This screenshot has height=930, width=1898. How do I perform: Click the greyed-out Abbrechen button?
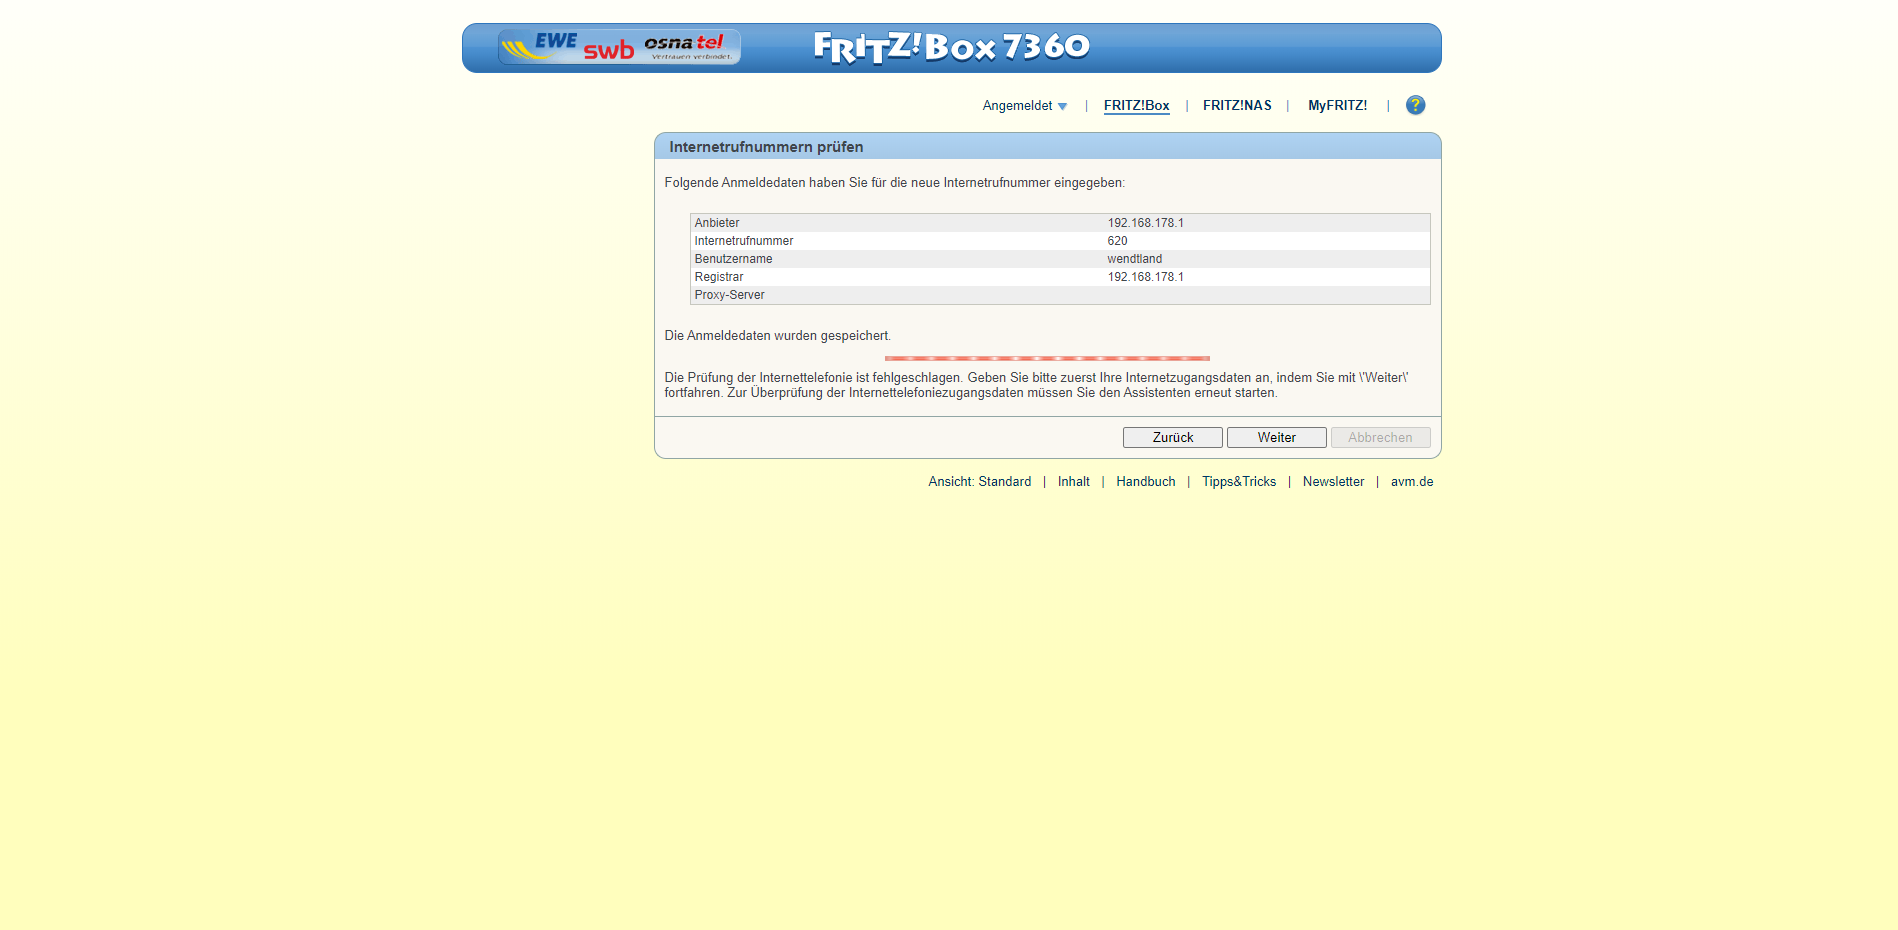[1381, 438]
